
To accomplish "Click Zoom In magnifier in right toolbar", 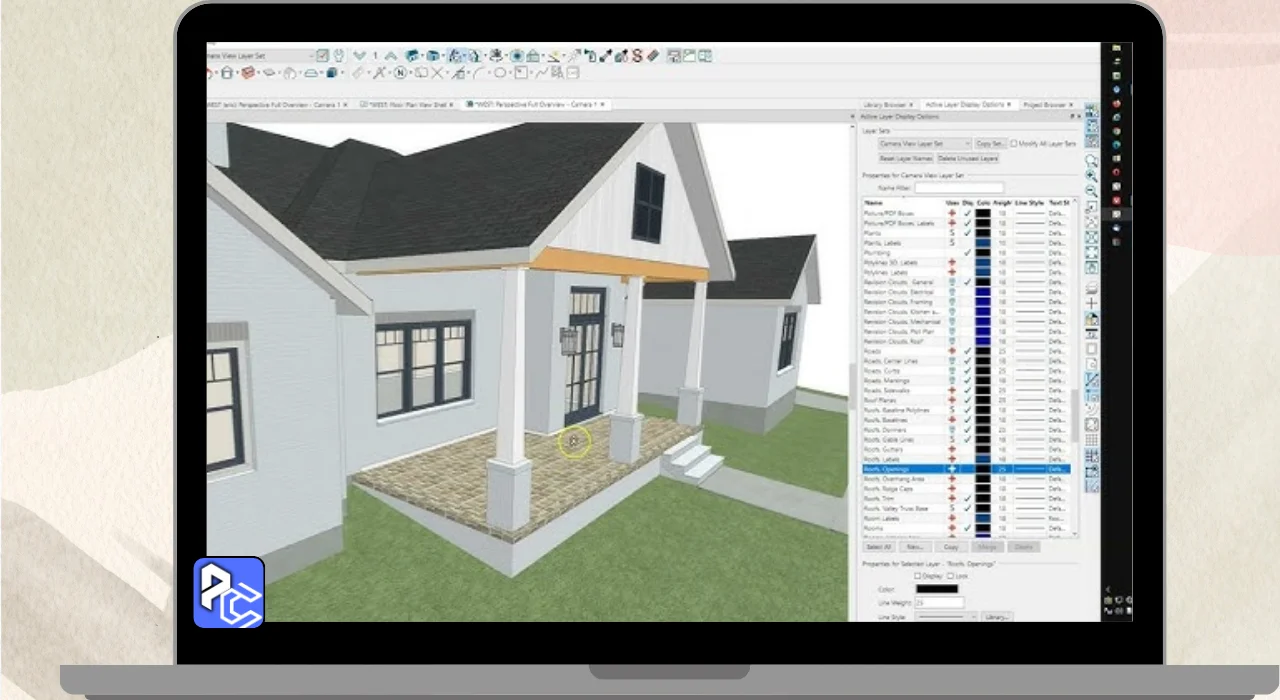I will tap(1092, 176).
